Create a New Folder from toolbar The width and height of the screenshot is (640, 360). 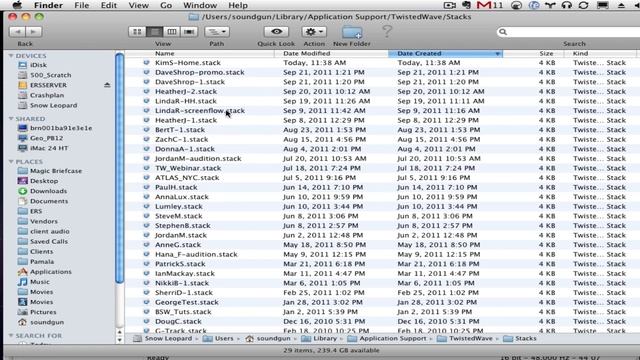352,32
